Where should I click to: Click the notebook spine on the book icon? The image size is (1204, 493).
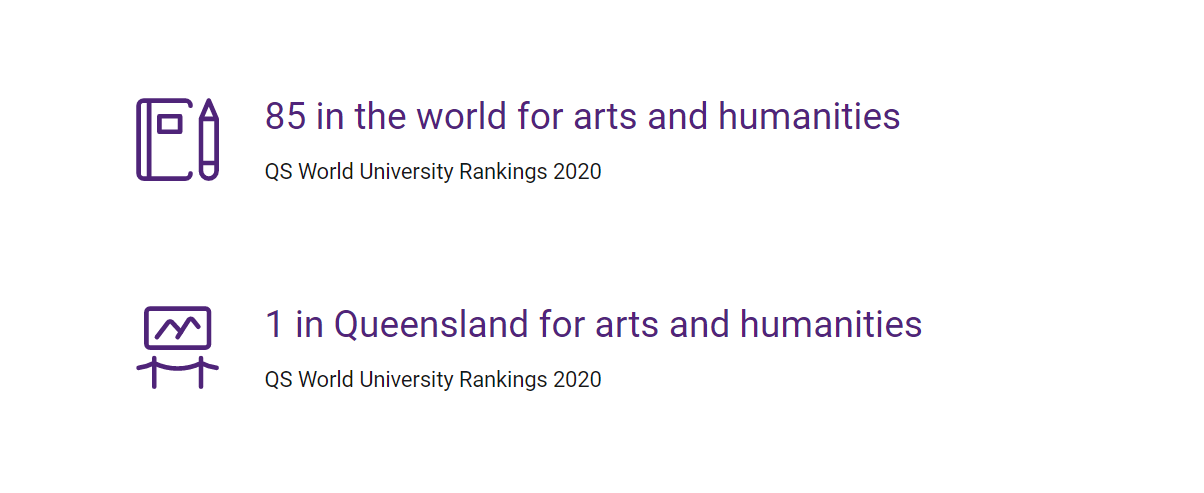[x=143, y=139]
